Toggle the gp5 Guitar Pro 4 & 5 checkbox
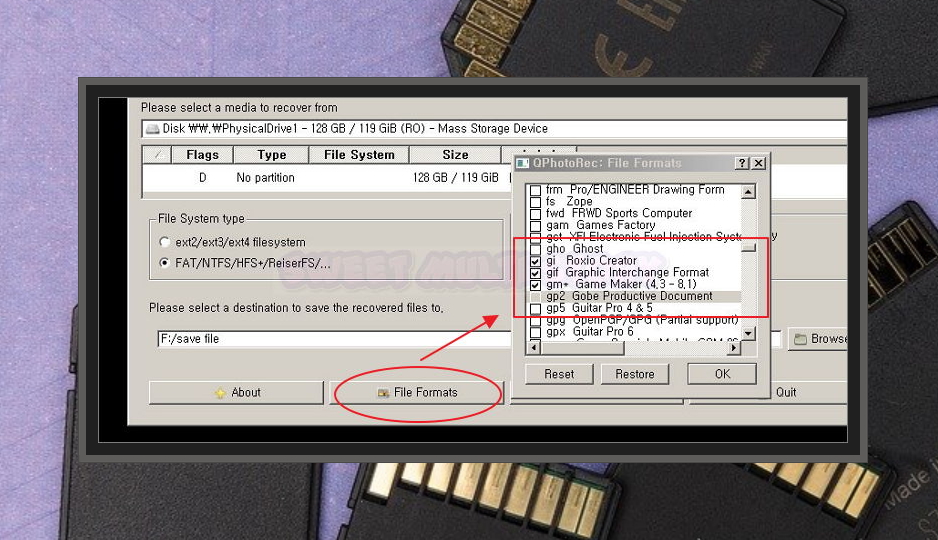This screenshot has height=540, width=938. (535, 309)
